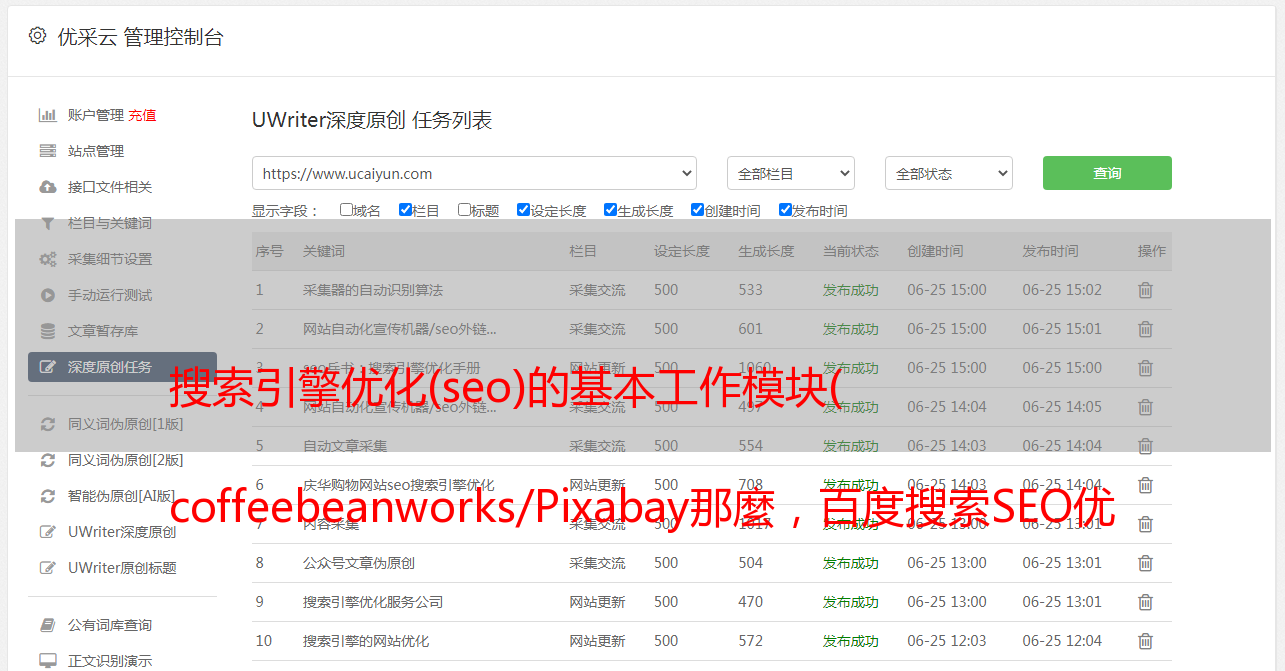The width and height of the screenshot is (1285, 671).
Task: Click the UWriter原创标题 edit icon
Action: pyautogui.click(x=47, y=568)
